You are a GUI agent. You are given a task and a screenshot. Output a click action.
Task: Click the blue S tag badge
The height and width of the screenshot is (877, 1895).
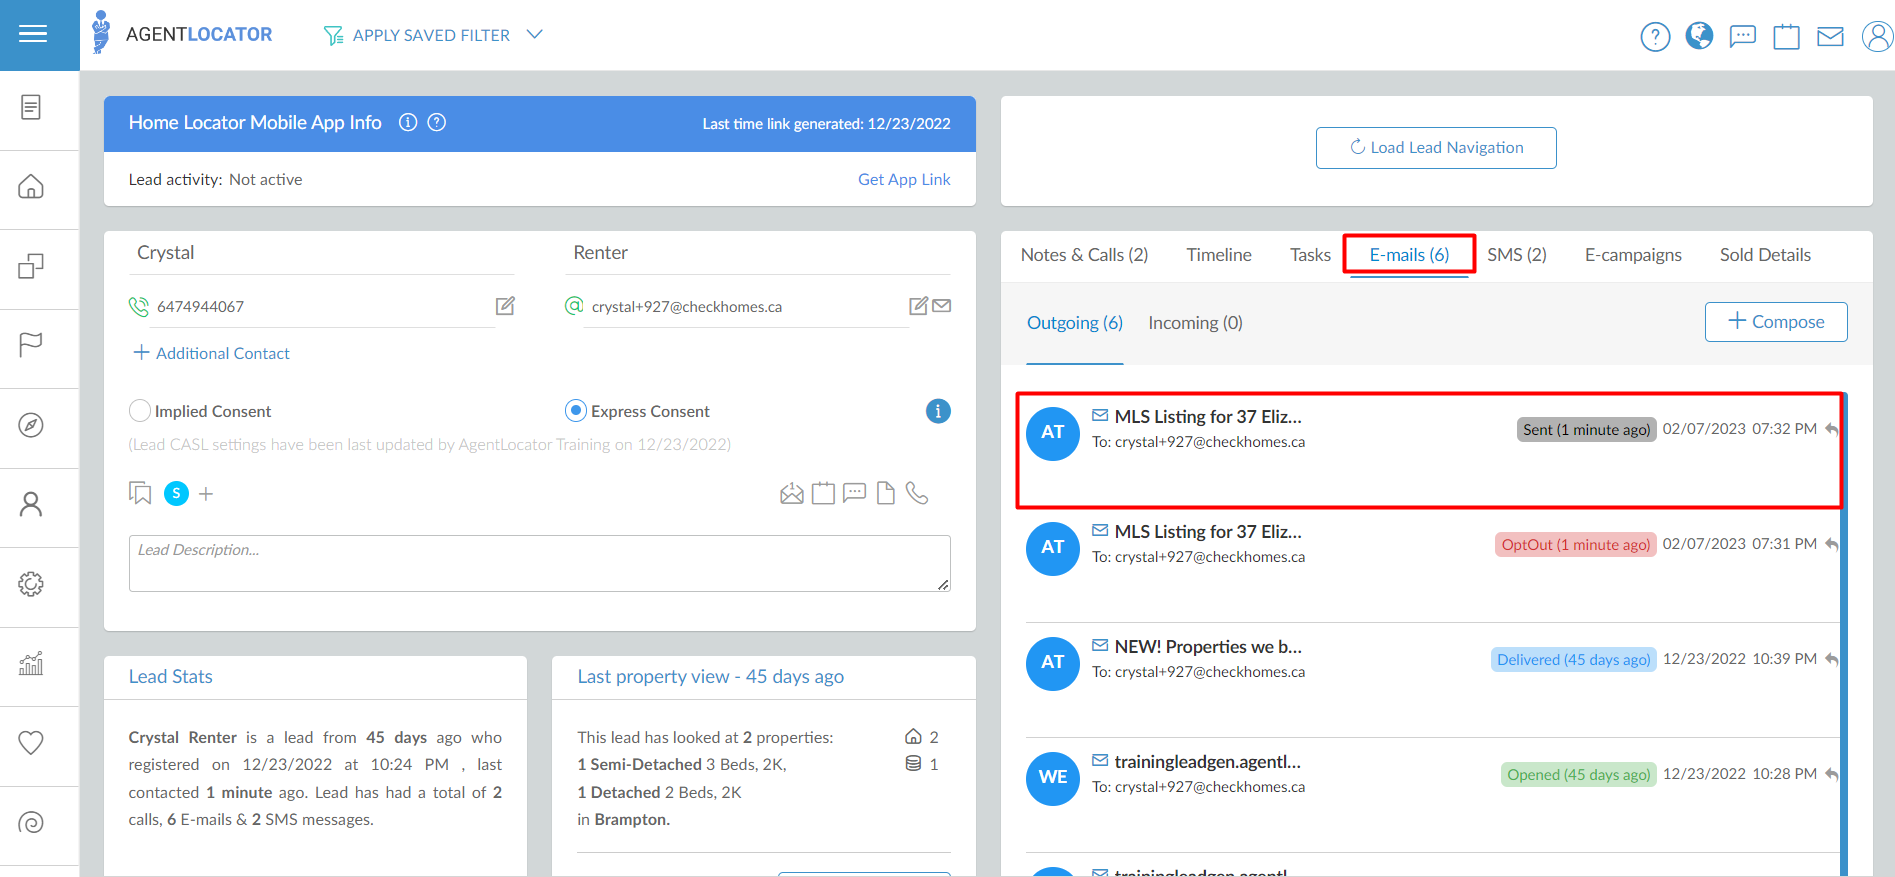click(176, 493)
